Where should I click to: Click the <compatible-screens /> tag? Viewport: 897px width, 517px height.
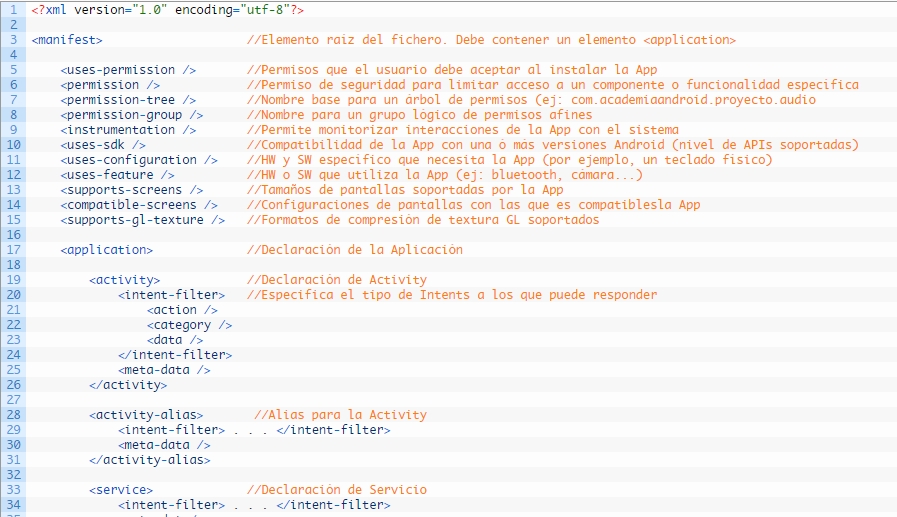tap(139, 205)
